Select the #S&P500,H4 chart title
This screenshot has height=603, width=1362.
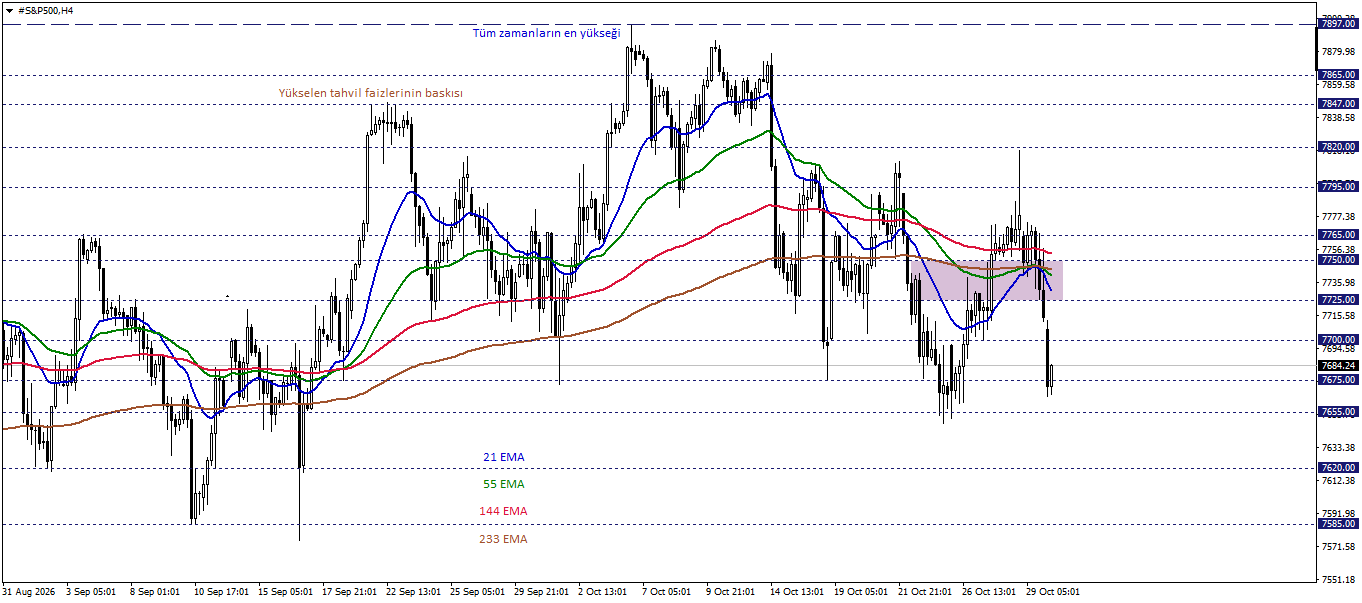pos(45,10)
